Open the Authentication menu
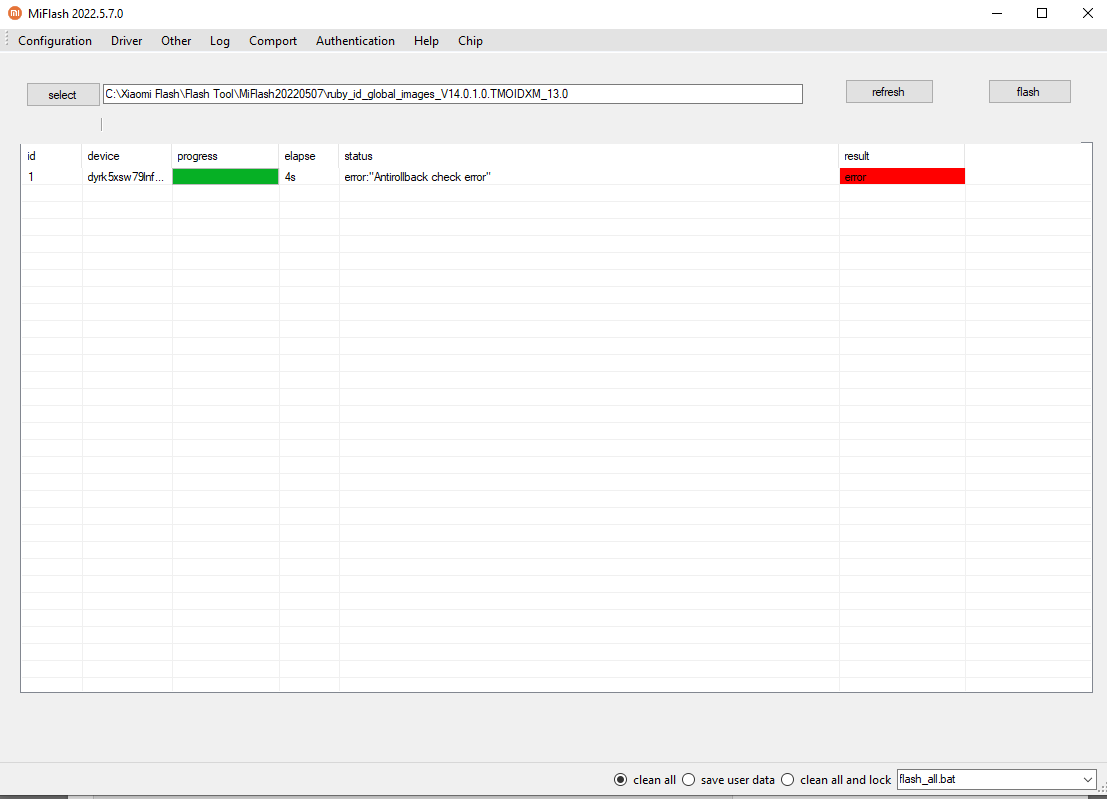1107x799 pixels. [x=355, y=41]
